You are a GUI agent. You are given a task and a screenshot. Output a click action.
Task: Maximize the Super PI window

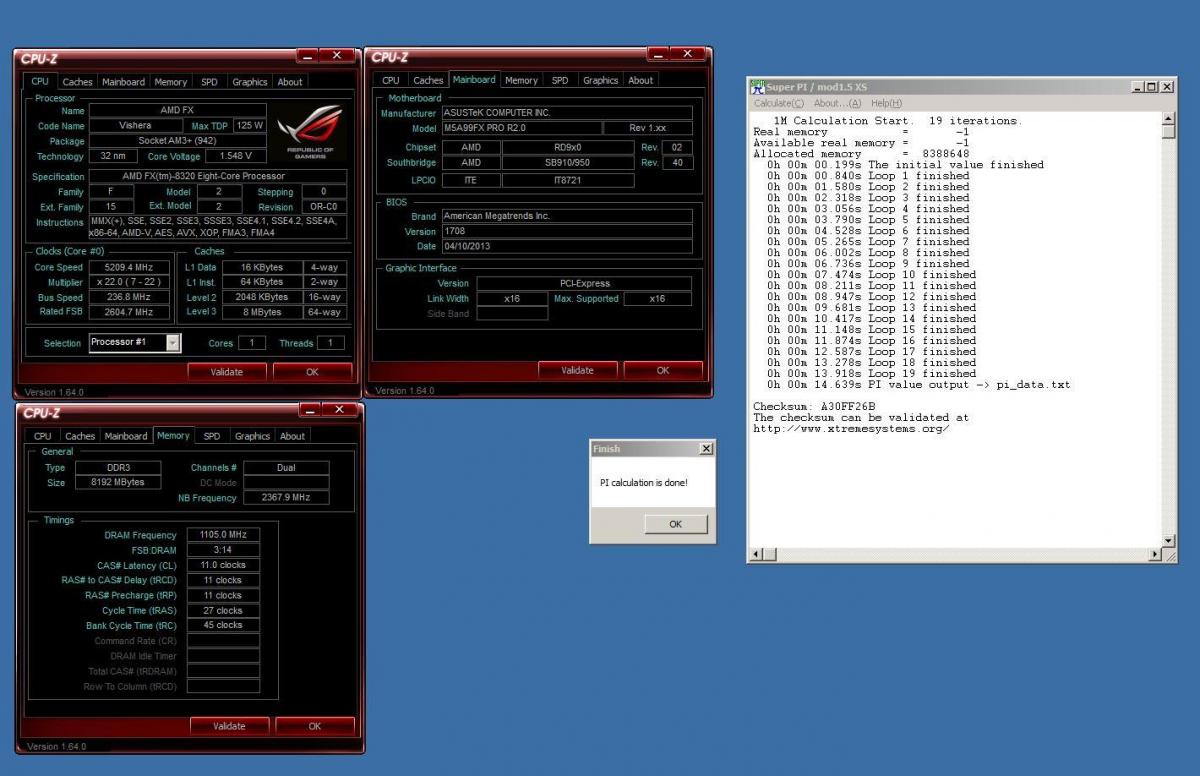point(1152,87)
